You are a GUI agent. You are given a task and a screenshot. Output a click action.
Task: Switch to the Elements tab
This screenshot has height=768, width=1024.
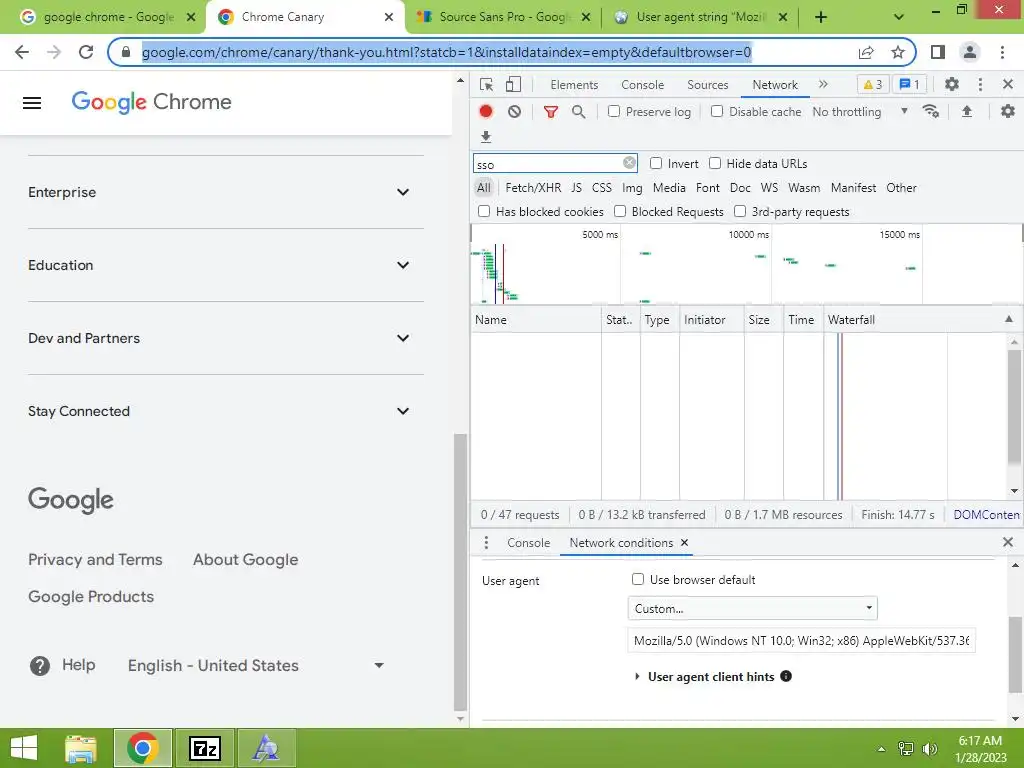coord(574,85)
